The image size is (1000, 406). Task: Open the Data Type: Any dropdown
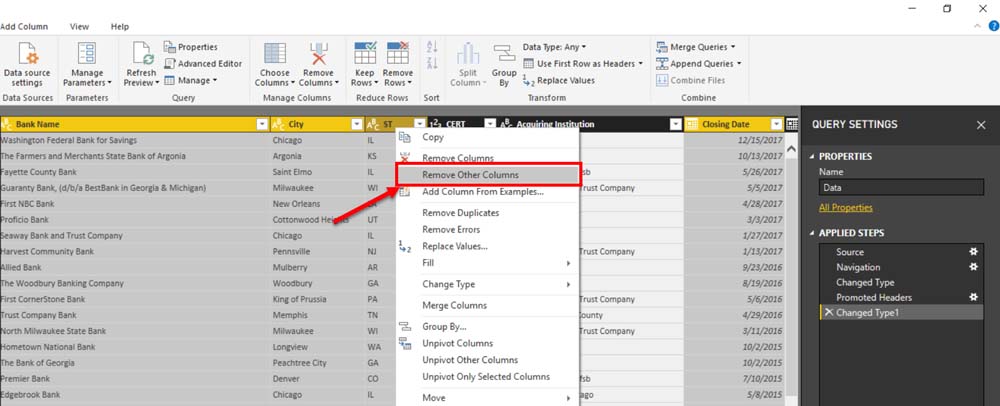[554, 47]
